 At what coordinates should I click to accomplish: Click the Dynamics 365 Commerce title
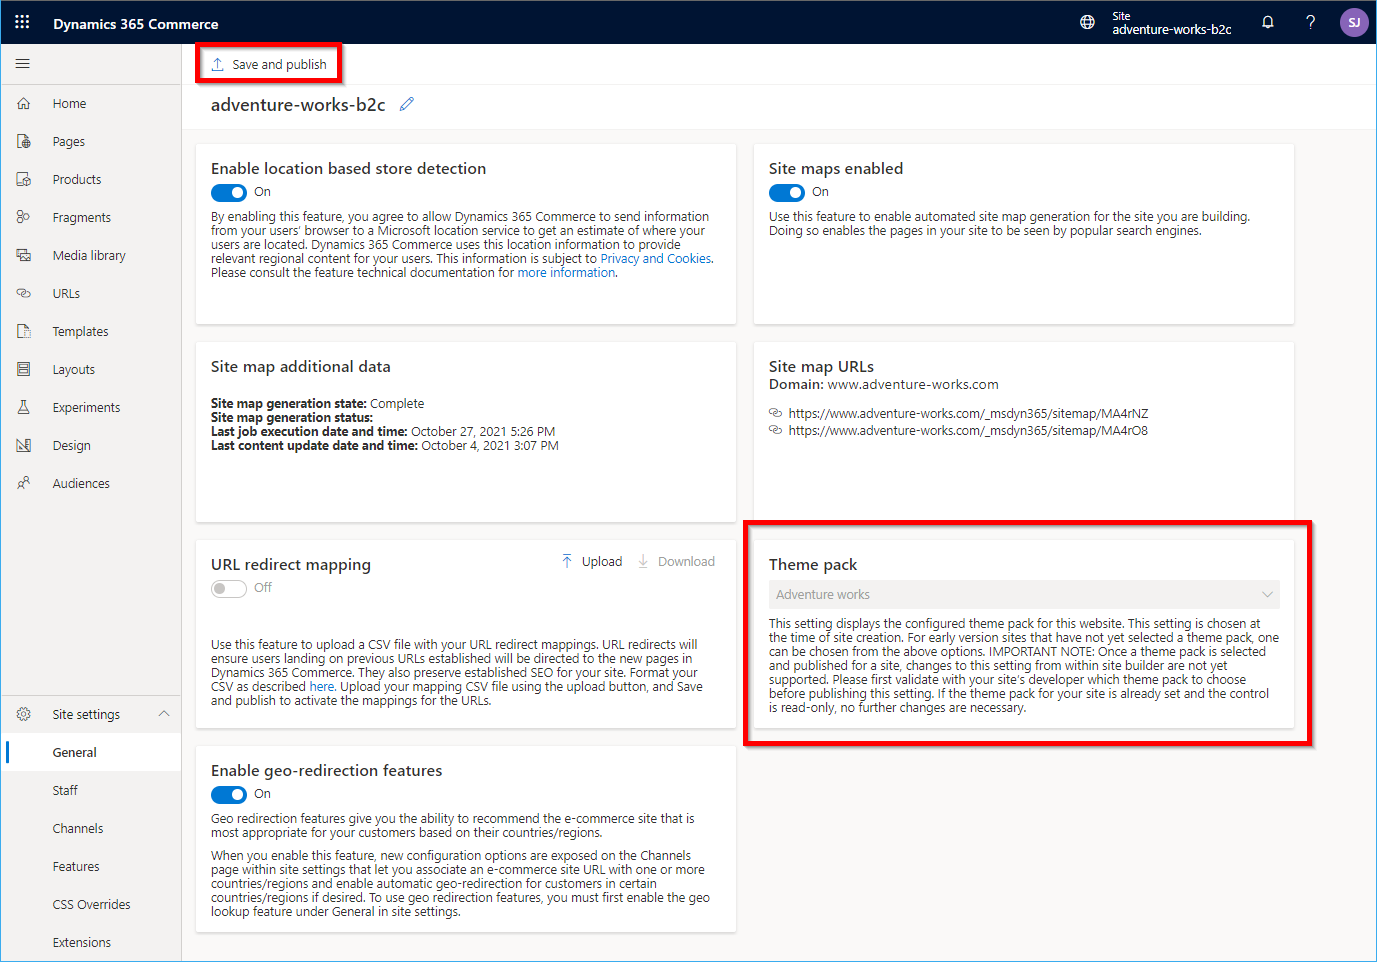(x=135, y=24)
